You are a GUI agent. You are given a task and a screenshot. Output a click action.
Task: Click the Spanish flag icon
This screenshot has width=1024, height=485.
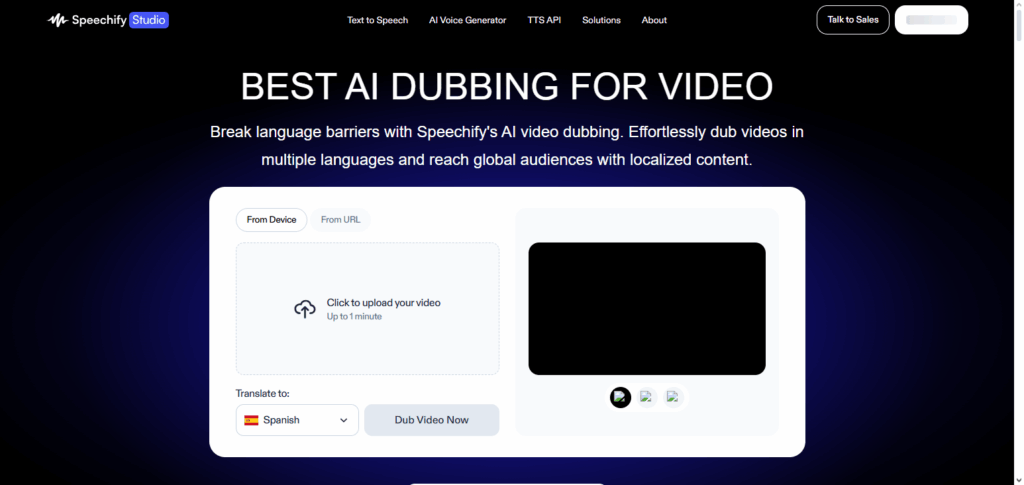click(x=251, y=420)
